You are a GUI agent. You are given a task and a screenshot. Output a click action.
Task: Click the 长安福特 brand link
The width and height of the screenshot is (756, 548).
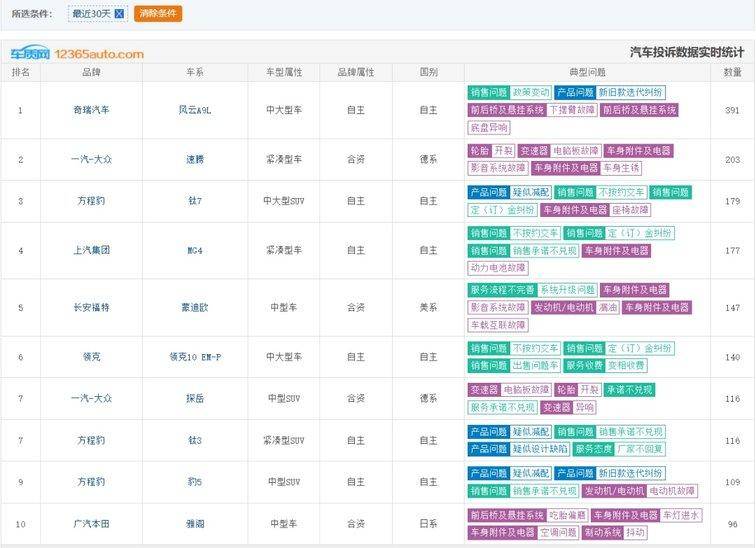click(x=91, y=308)
